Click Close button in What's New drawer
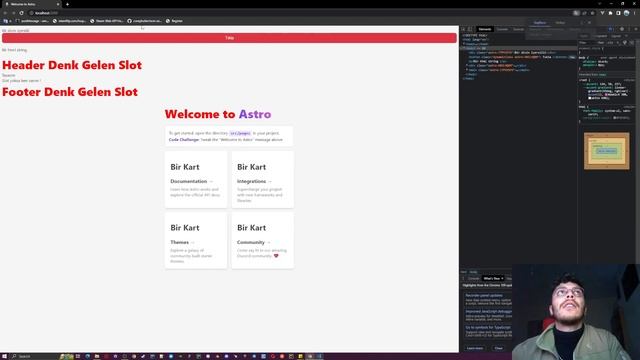Viewport: 640px width, 360px height. coord(499,348)
